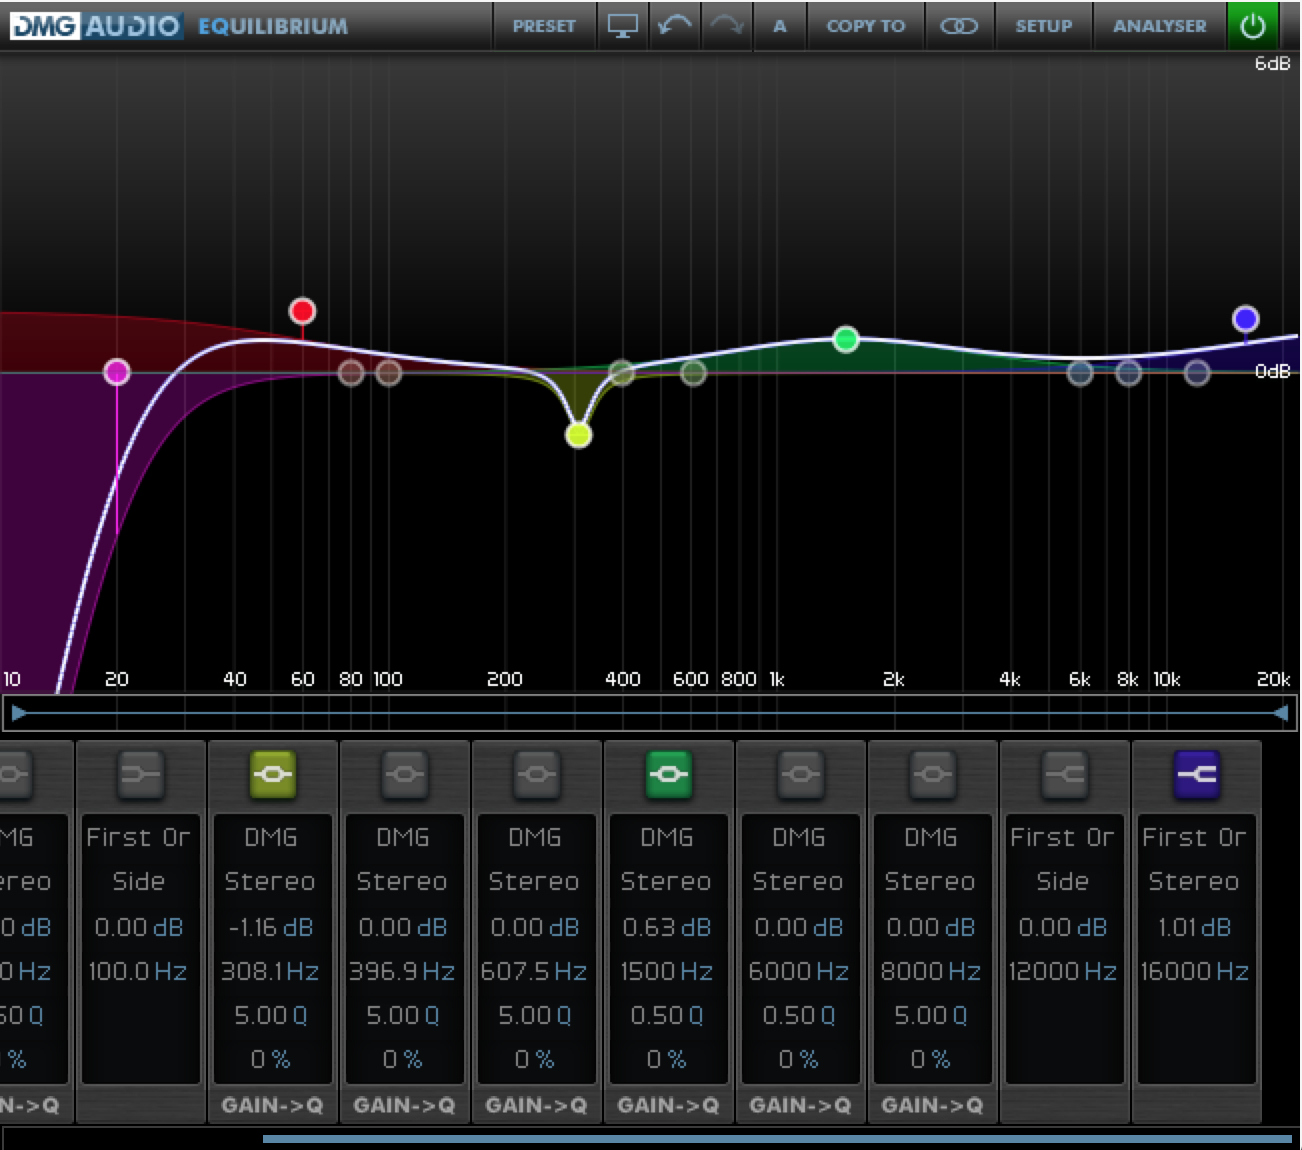Open GAIN->Q dropdown under 8000 Hz band
1302x1150 pixels.
[932, 1105]
